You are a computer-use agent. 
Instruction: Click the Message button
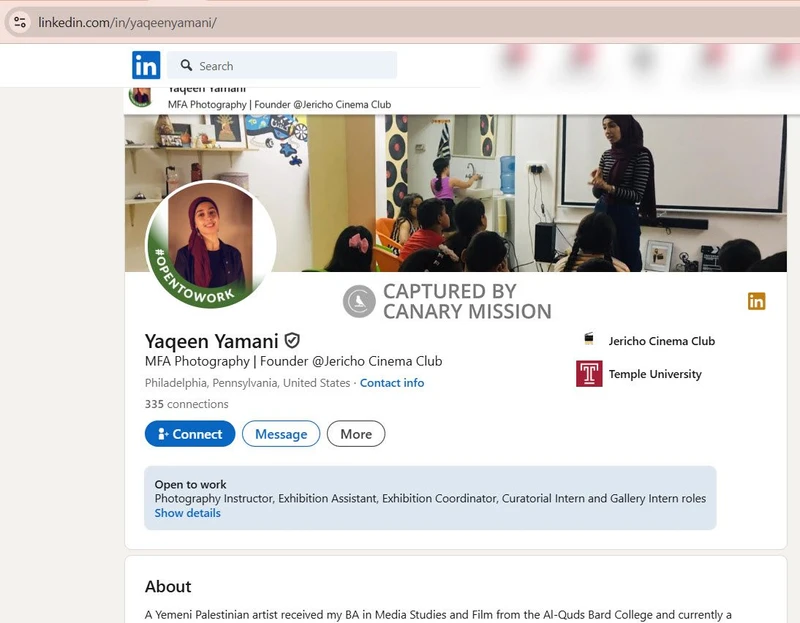(x=280, y=434)
